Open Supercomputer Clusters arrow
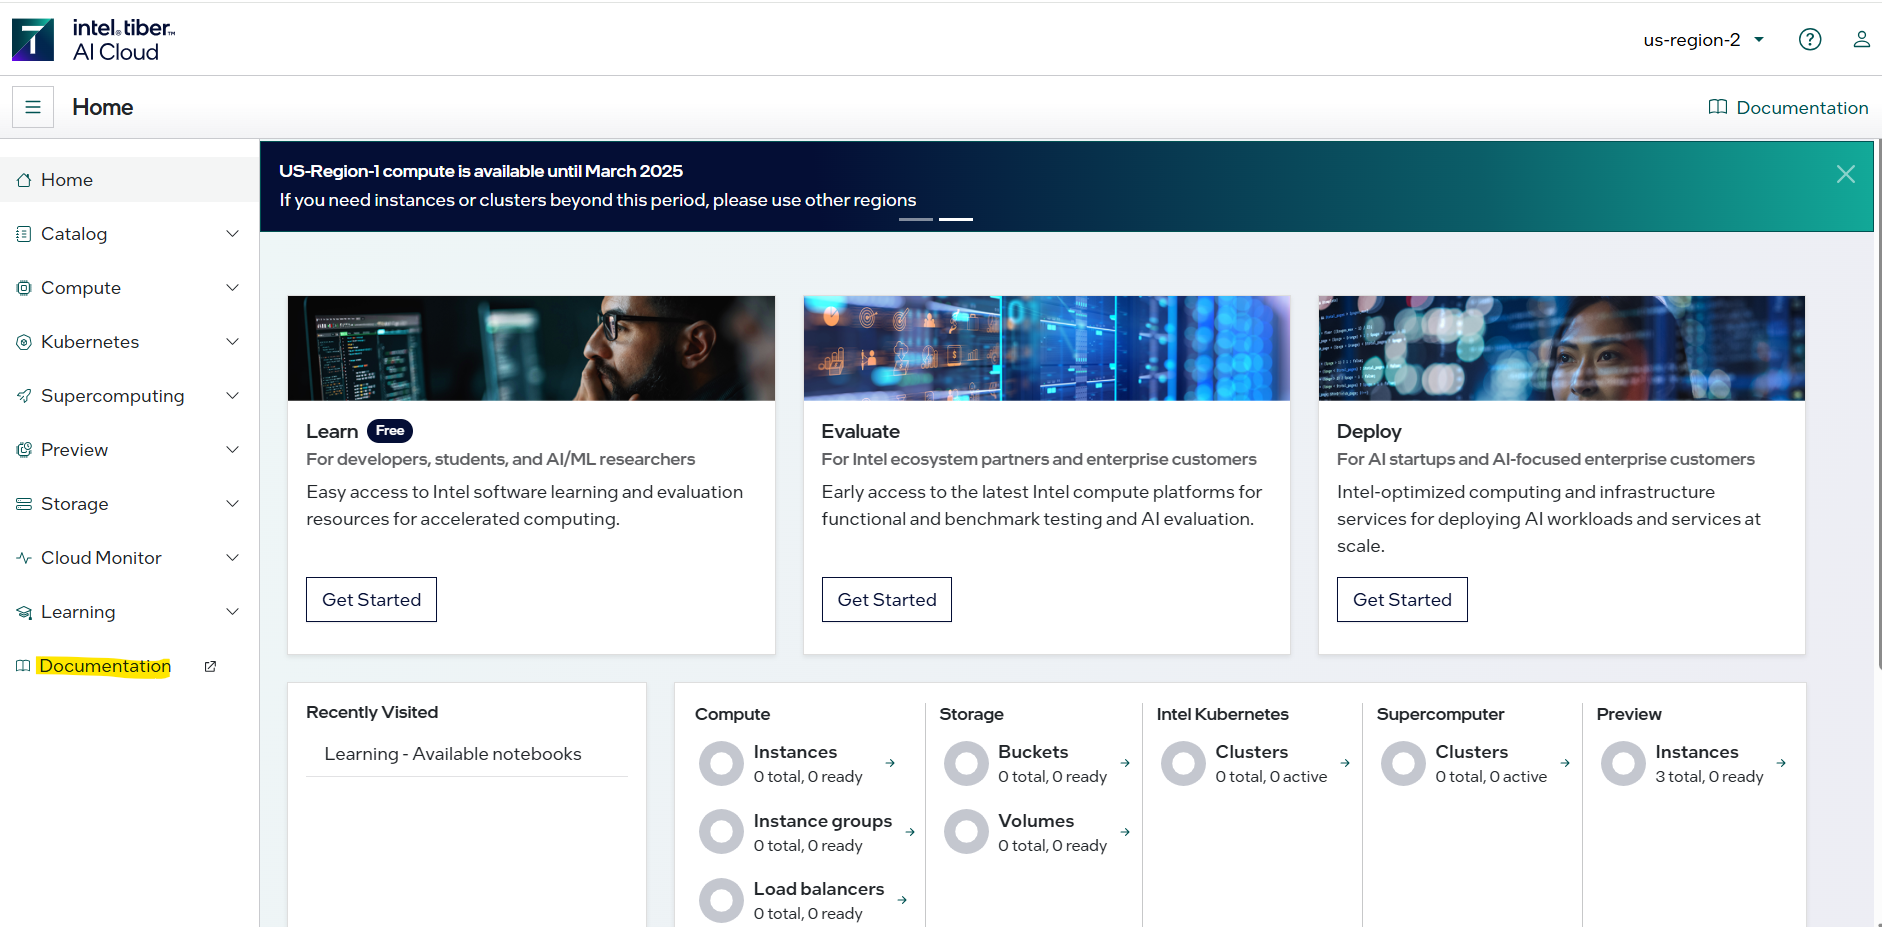Screen dimensions: 1882x927 1565,763
